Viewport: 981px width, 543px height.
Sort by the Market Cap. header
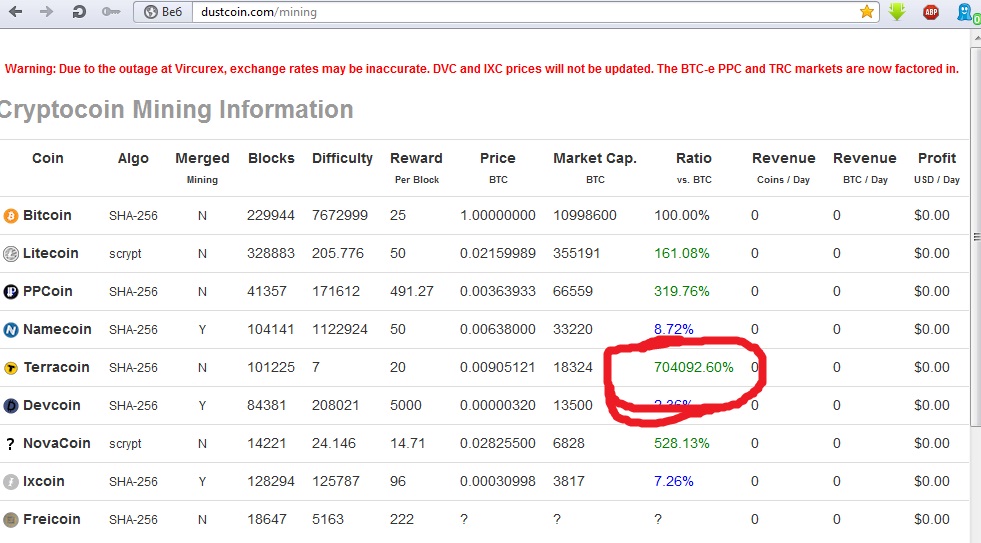[595, 168]
